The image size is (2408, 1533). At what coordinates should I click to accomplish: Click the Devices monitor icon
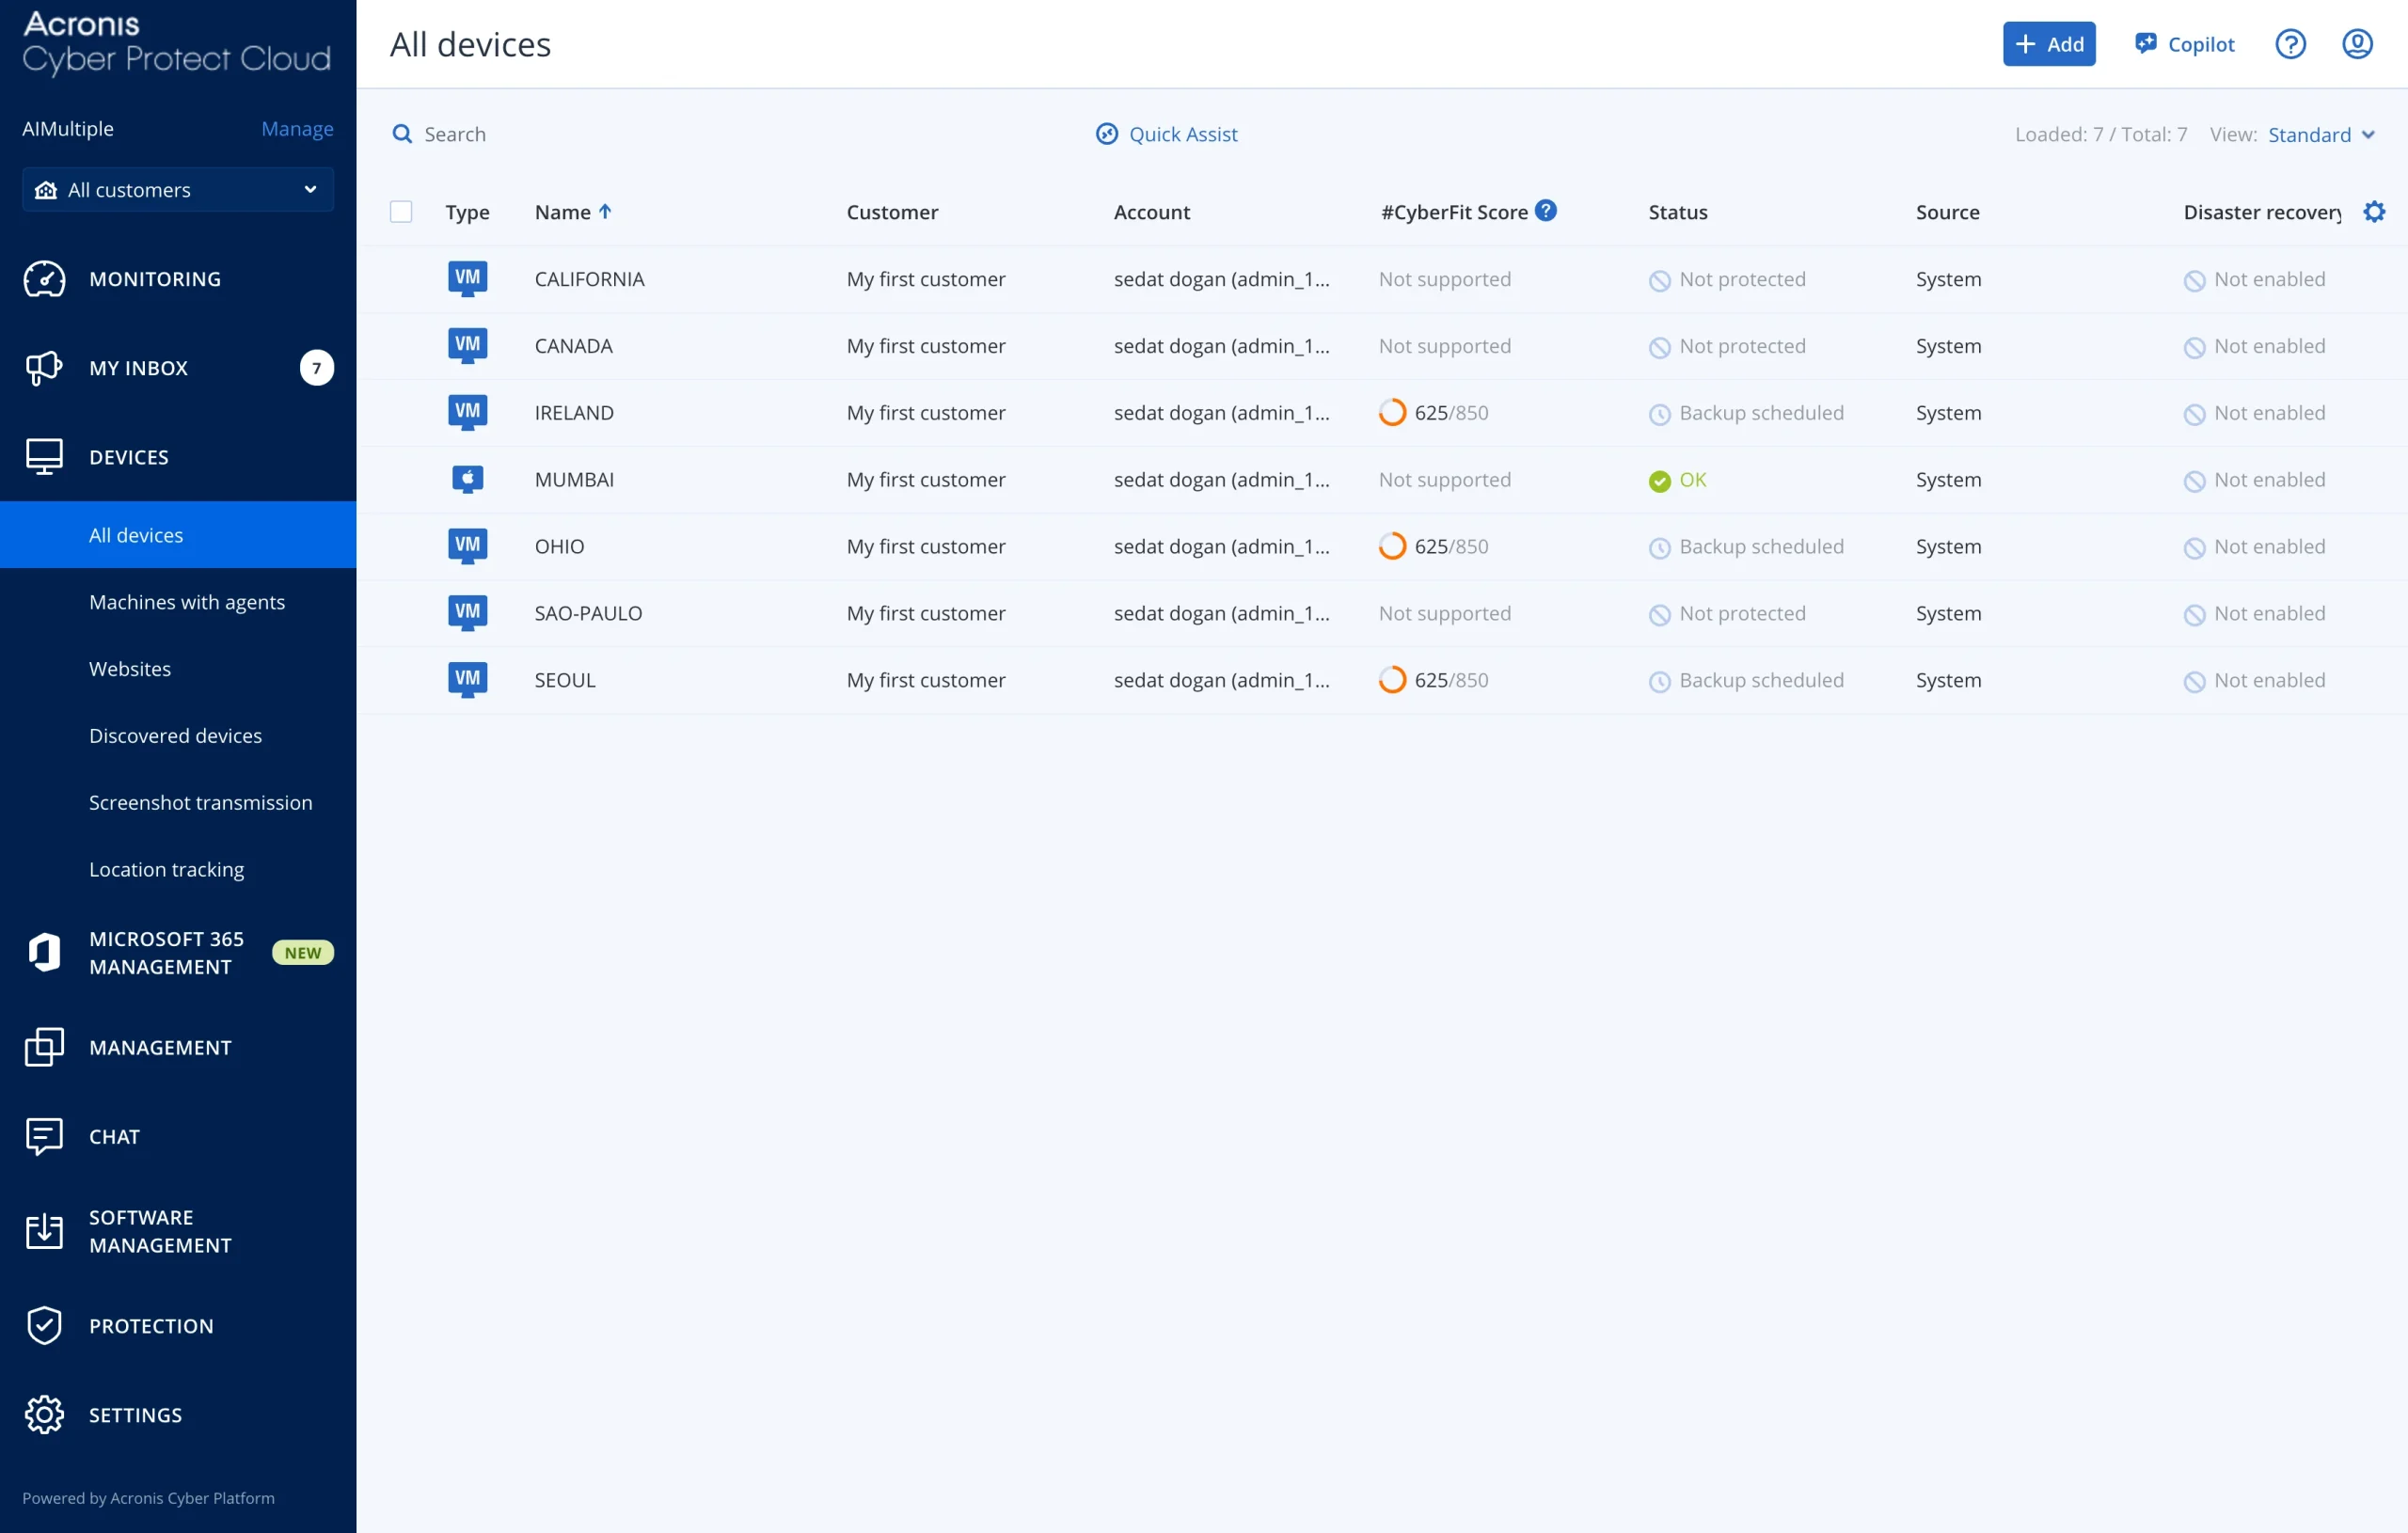click(x=44, y=457)
